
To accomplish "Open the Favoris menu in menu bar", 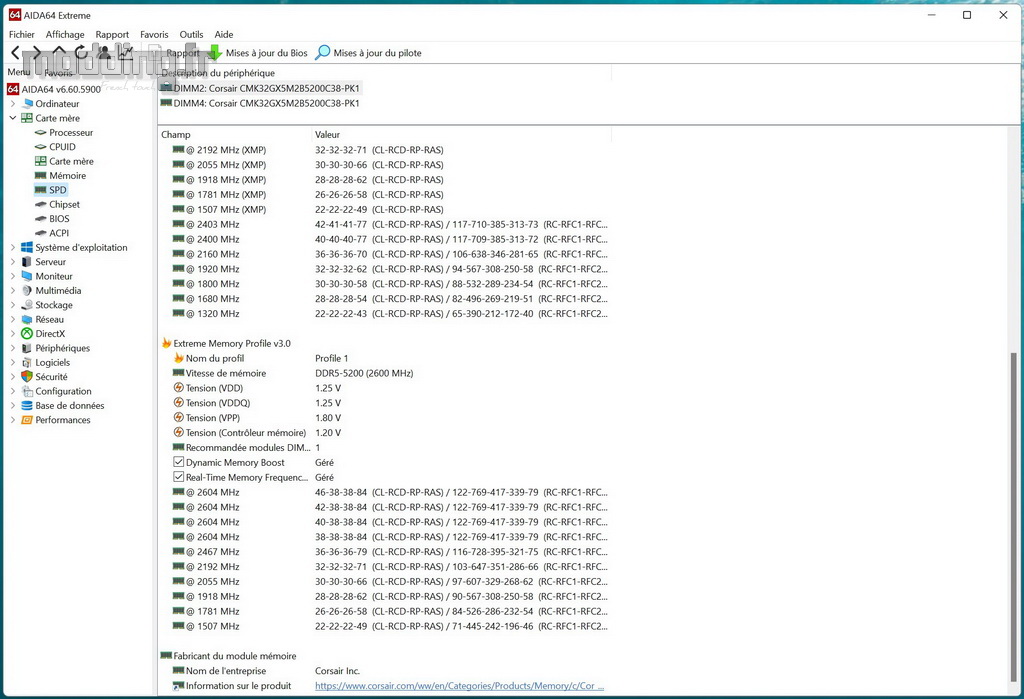I will 154,34.
